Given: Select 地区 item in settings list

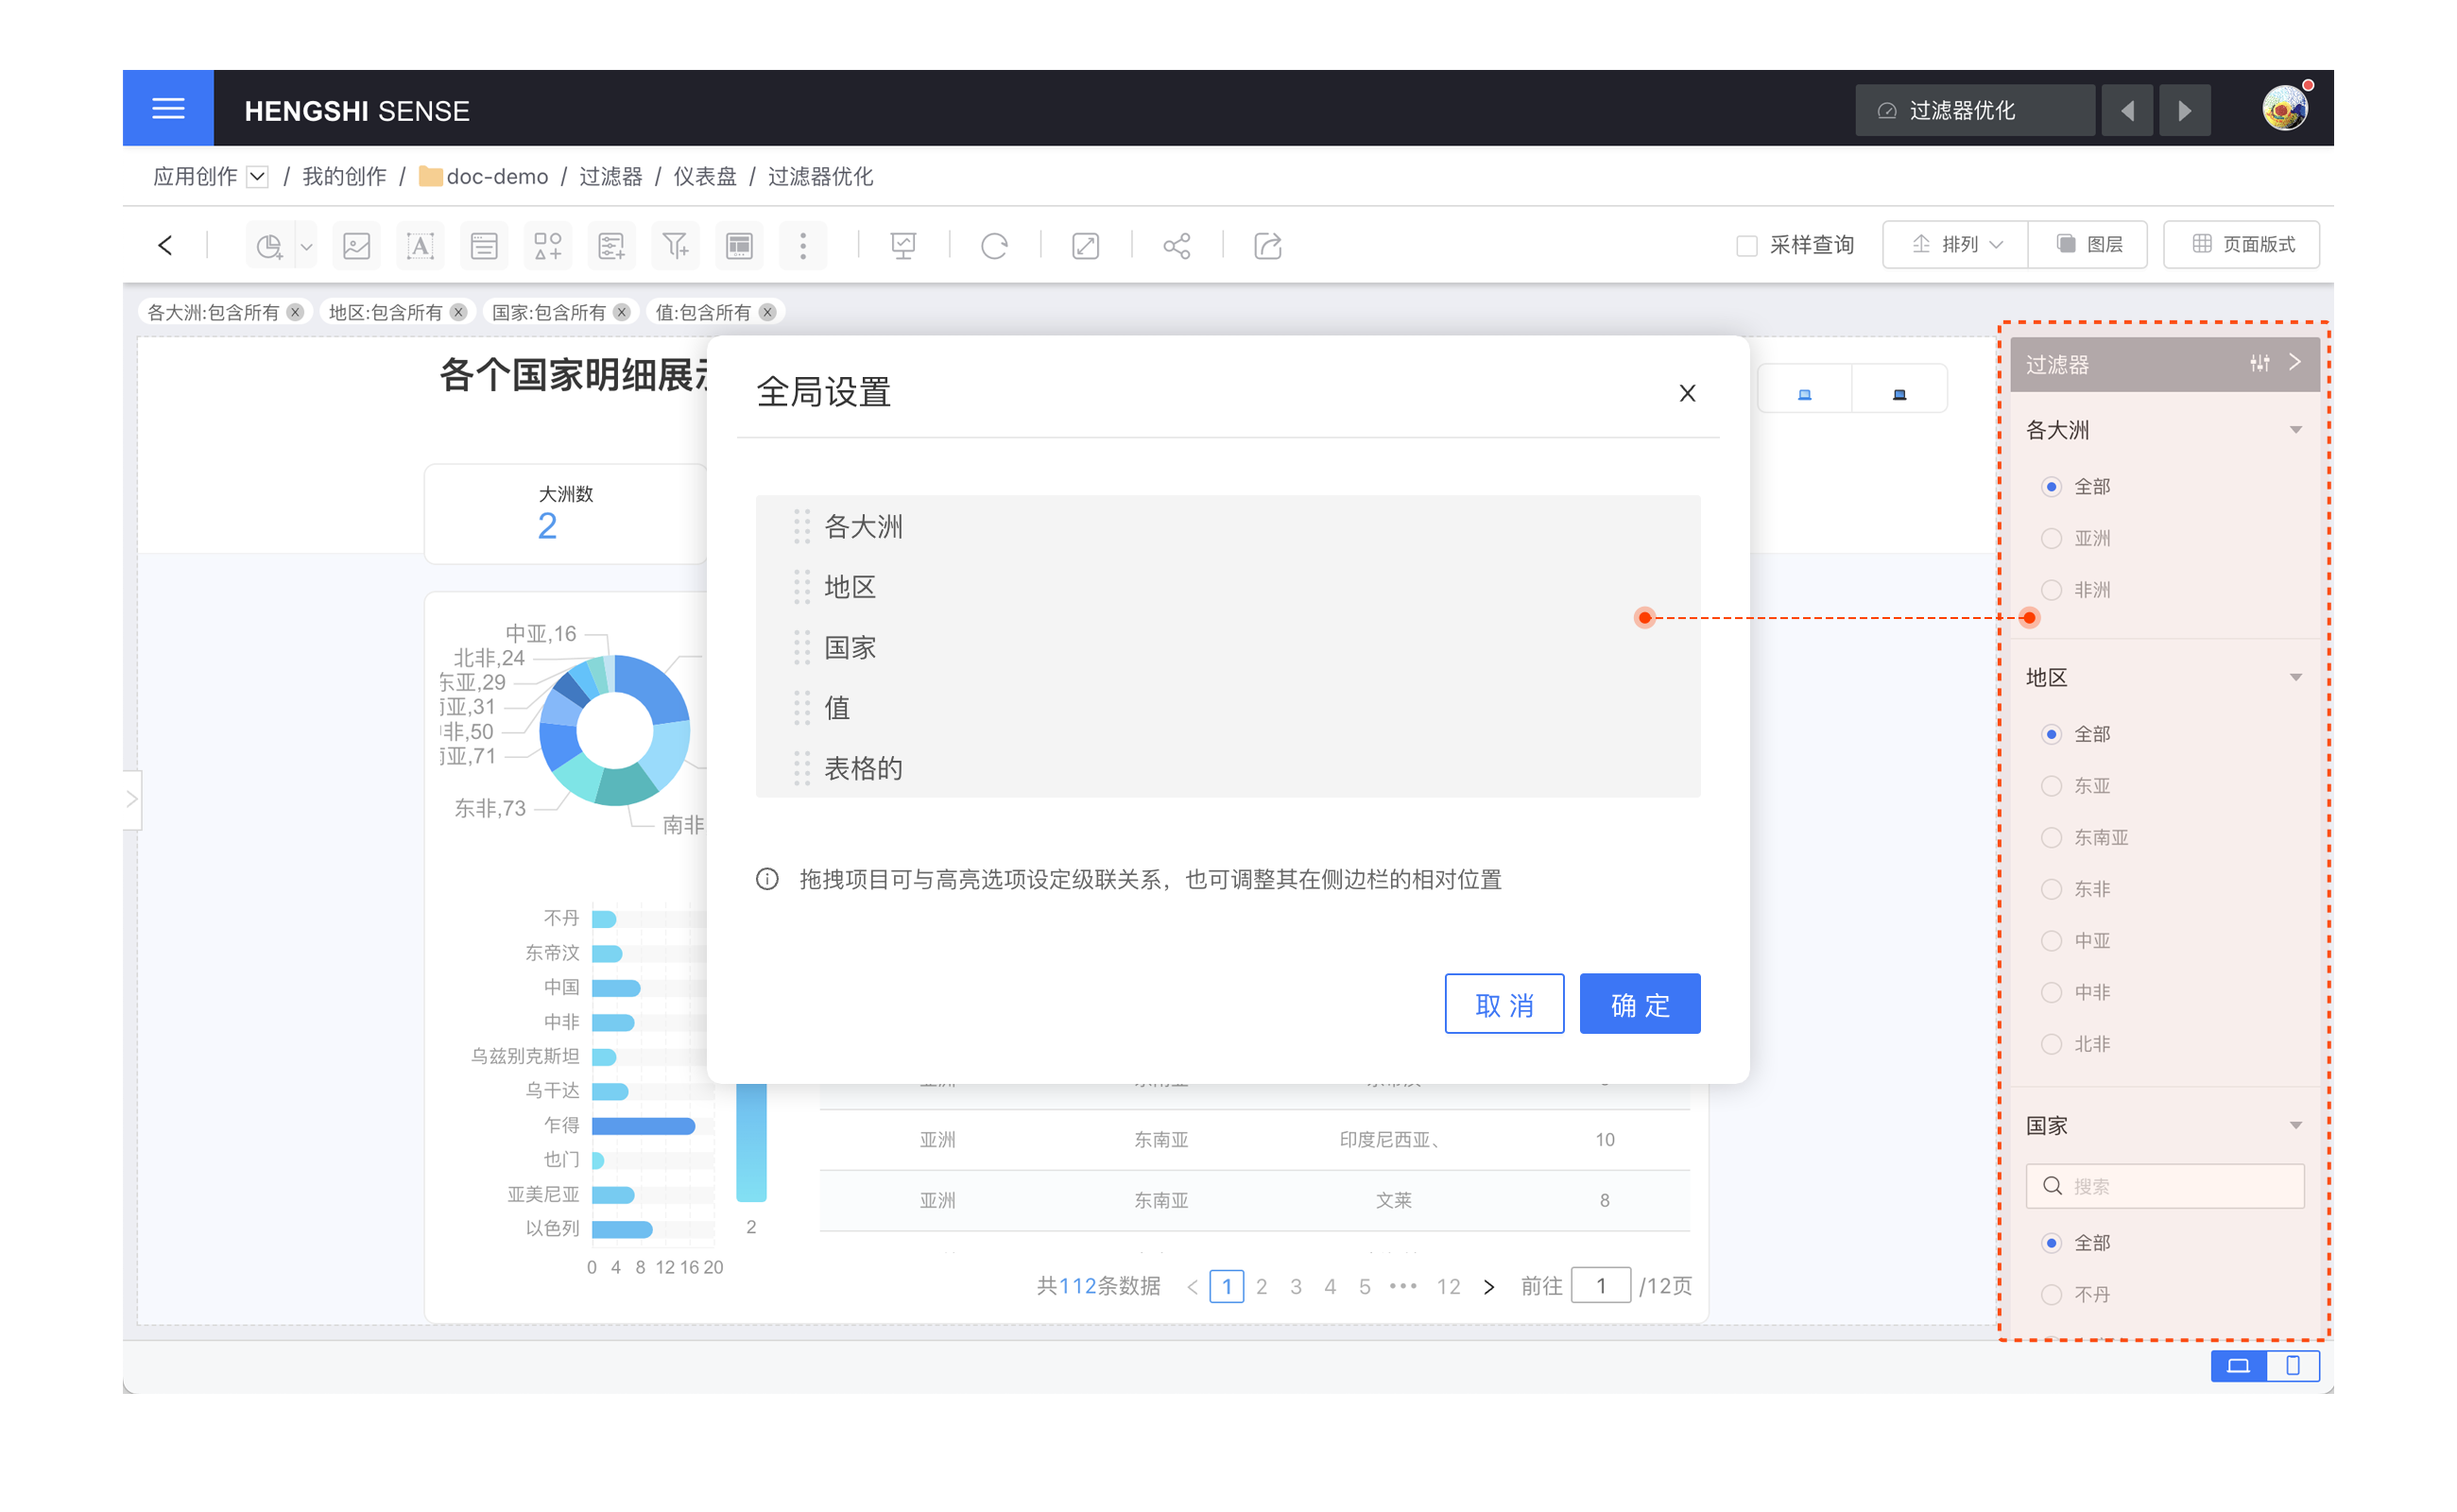Looking at the screenshot, I should [x=1228, y=587].
